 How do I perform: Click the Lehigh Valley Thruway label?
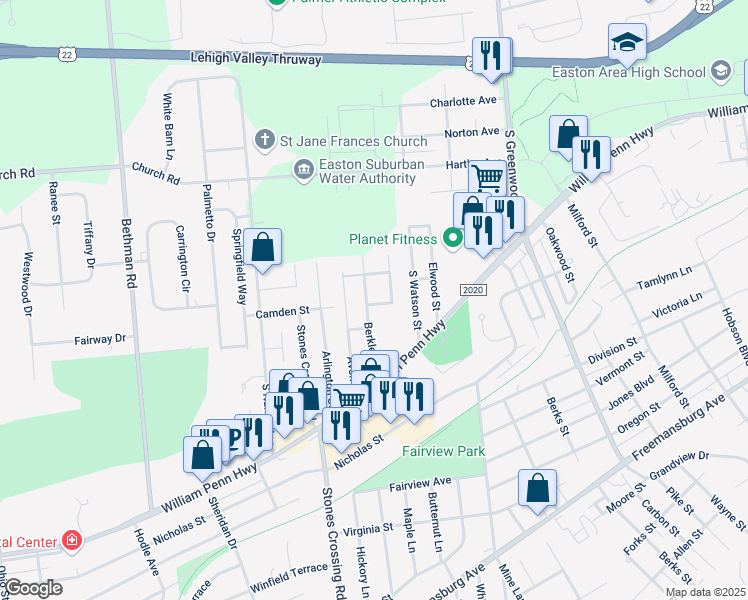pos(256,58)
